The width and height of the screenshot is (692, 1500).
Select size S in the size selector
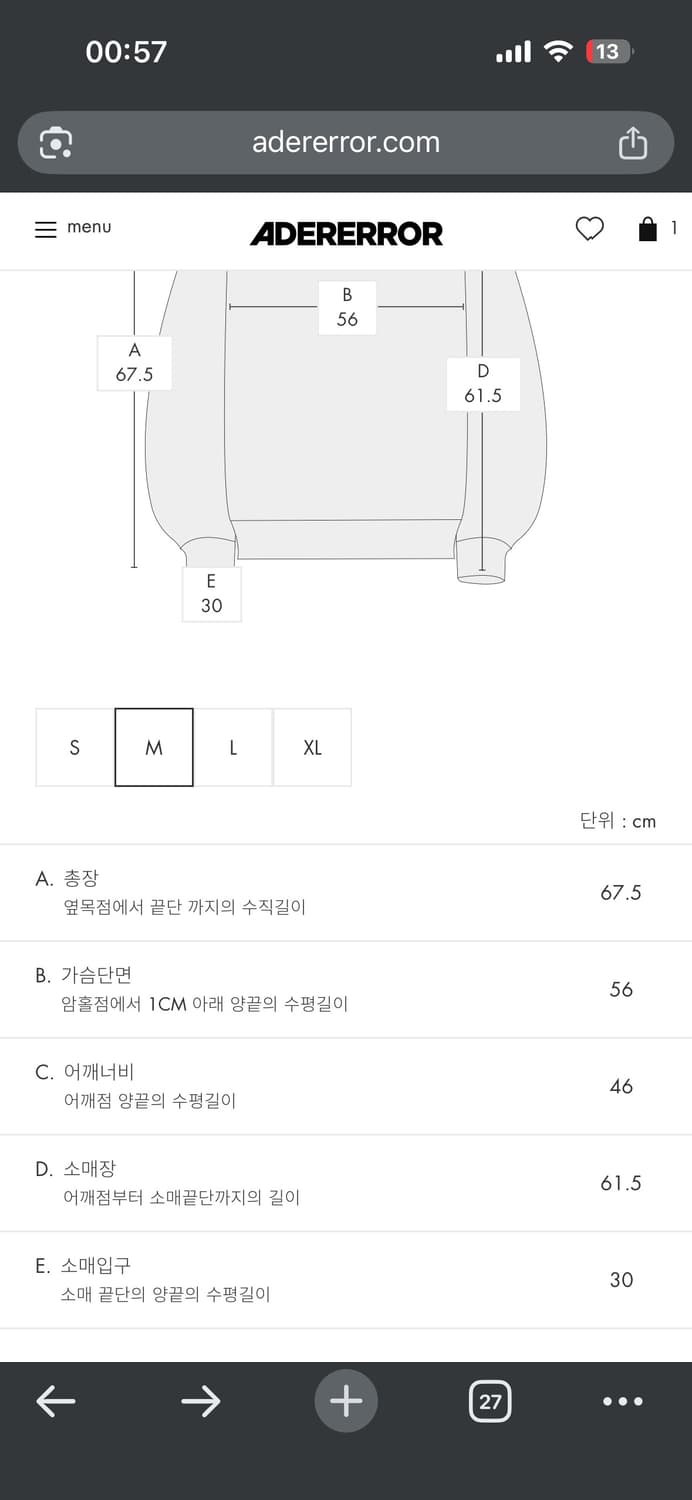[x=73, y=747]
